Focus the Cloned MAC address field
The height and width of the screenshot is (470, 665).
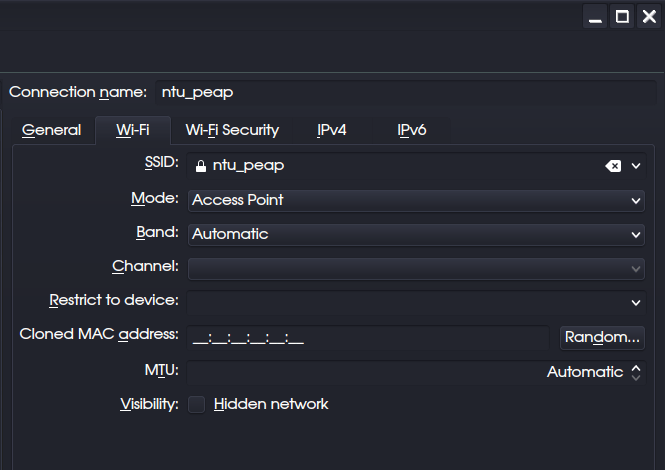[367, 337]
